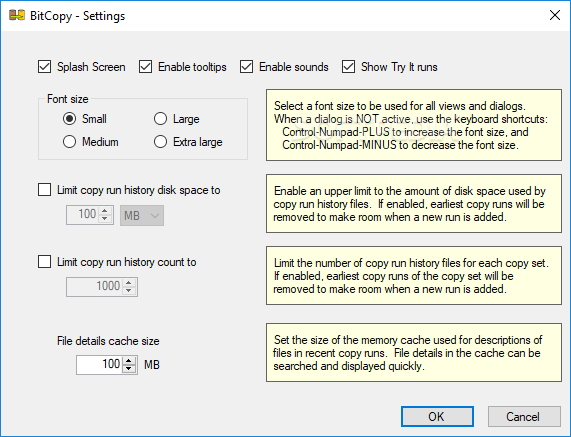Image resolution: width=571 pixels, height=437 pixels.
Task: Uncheck the Splash Screen checkbox
Action: click(x=44, y=67)
